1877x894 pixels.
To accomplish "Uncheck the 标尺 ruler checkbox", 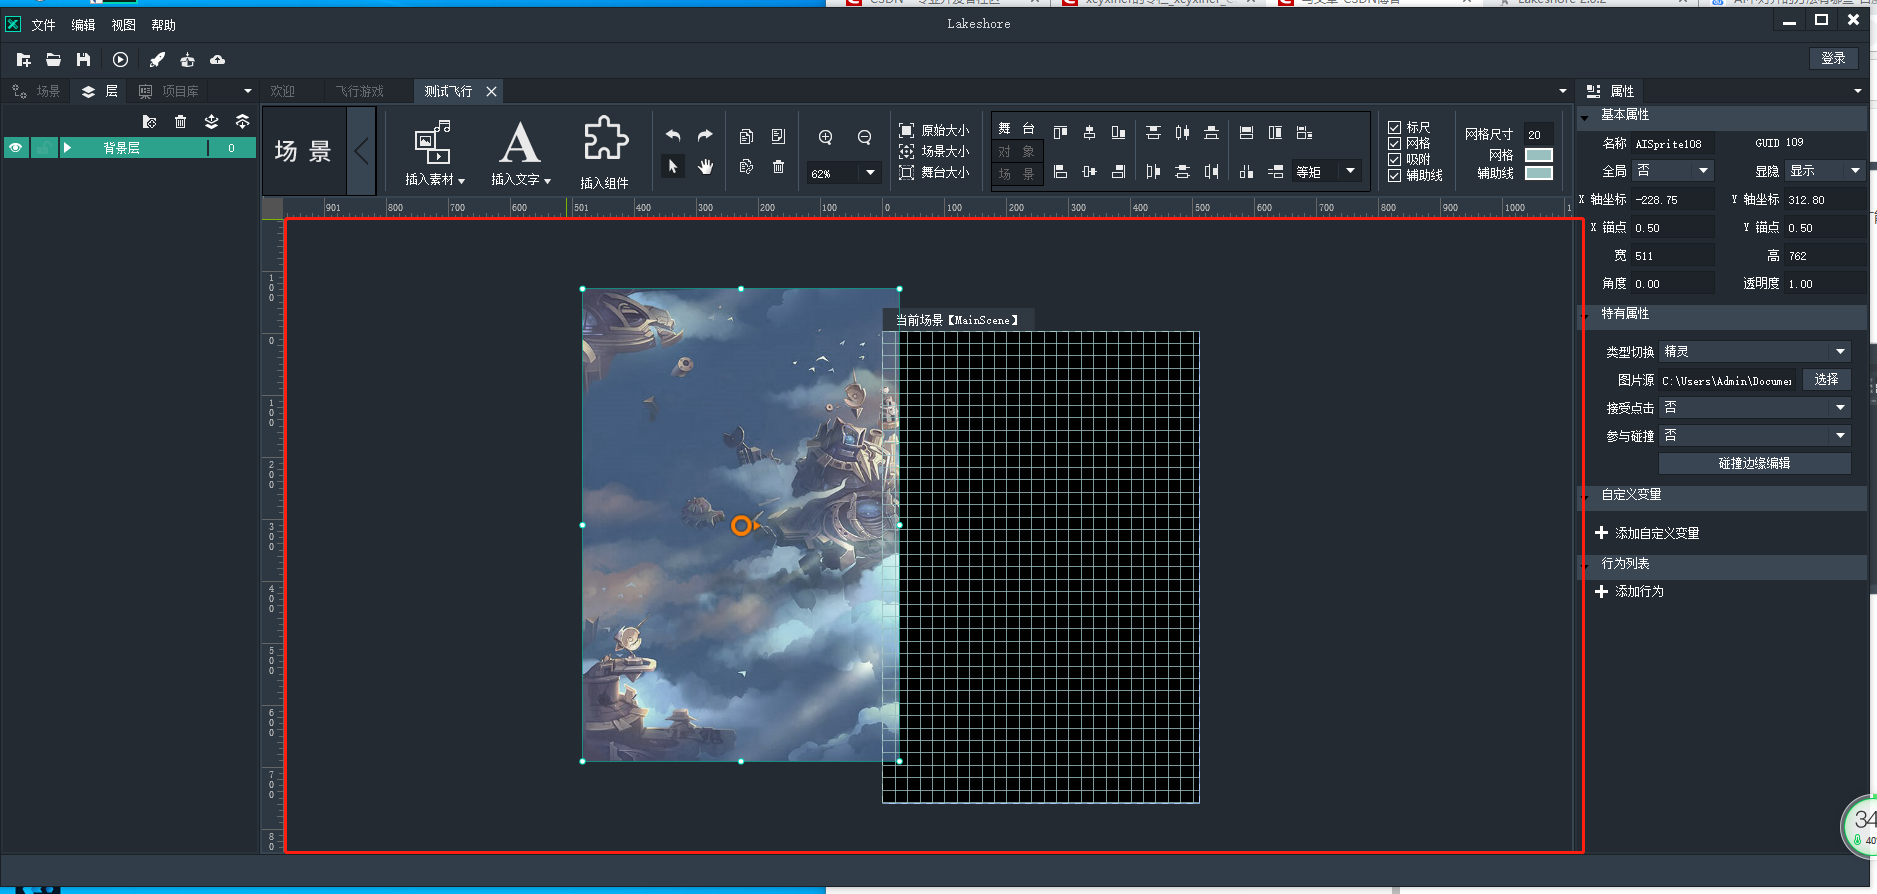I will (x=1394, y=128).
